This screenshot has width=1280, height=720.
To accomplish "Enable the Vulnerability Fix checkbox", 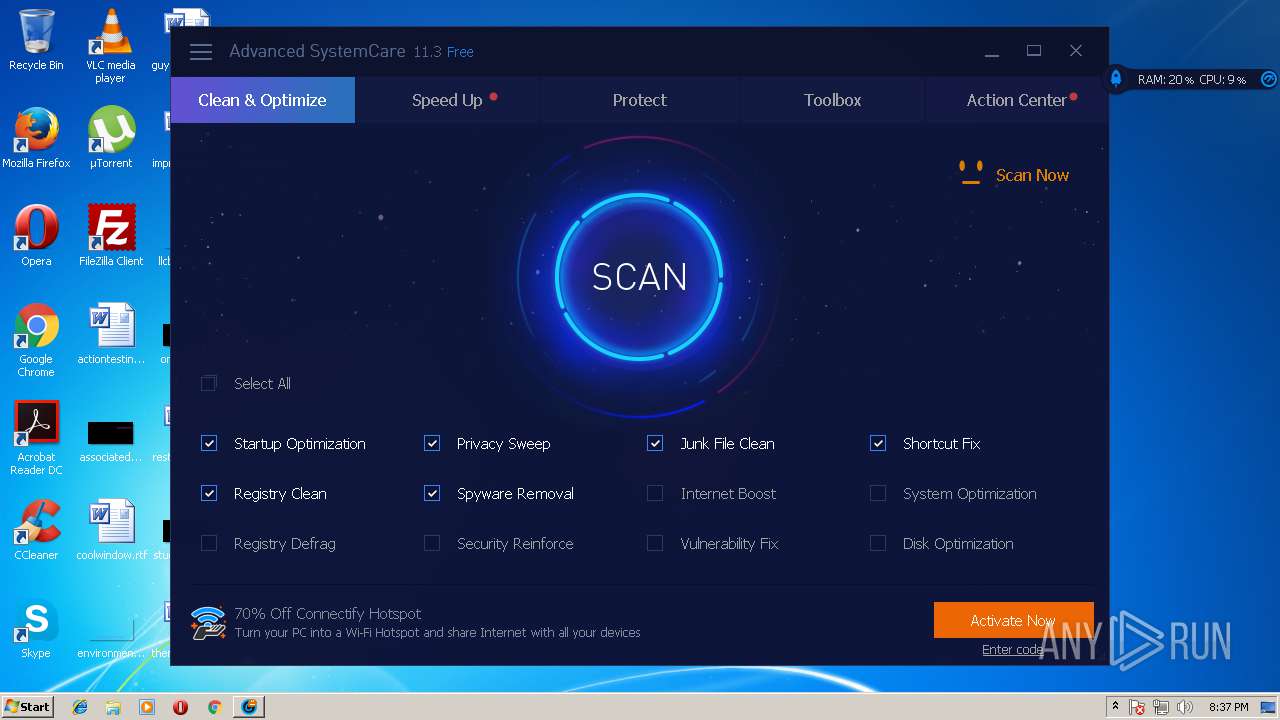I will coord(655,543).
